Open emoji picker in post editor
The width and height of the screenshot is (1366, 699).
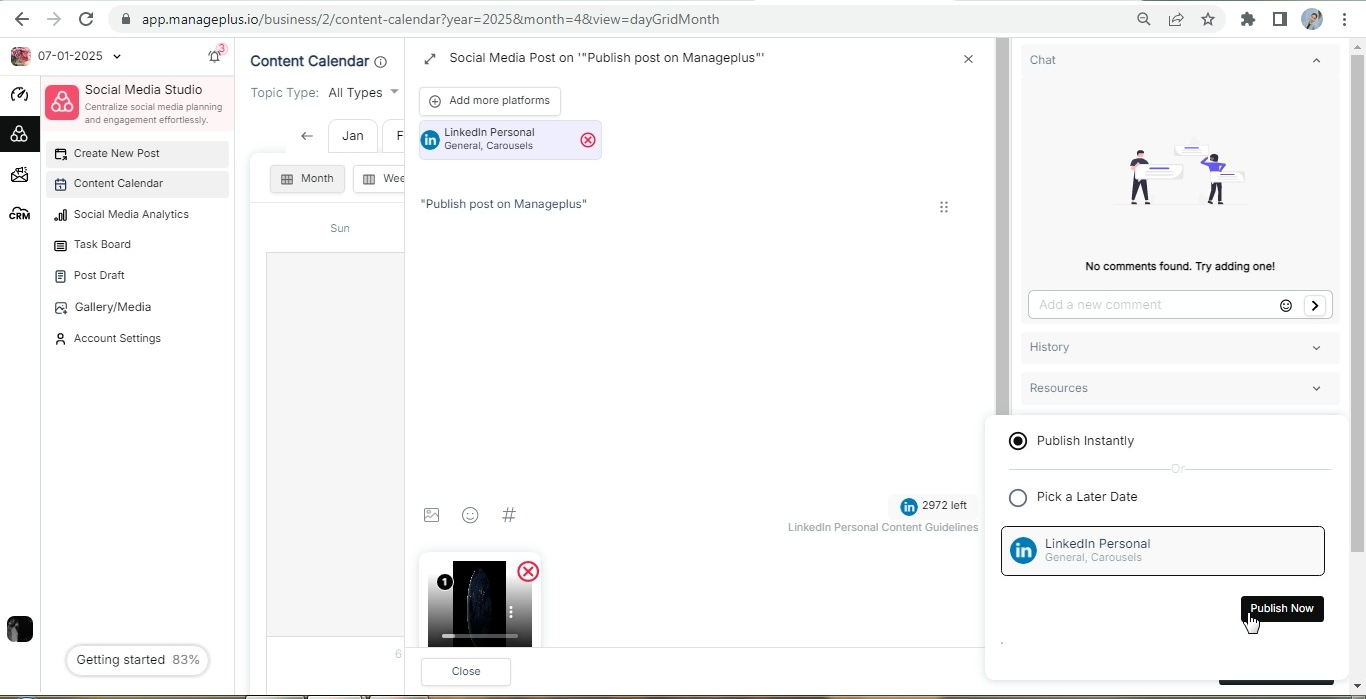470,515
